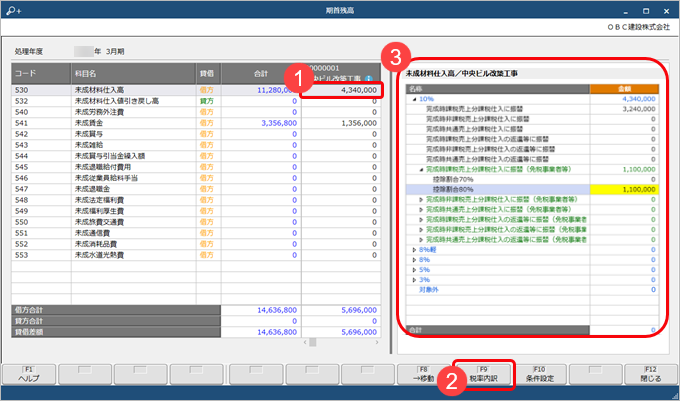Select row 542 未成賞与
This screenshot has width=680, height=401.
click(x=196, y=134)
